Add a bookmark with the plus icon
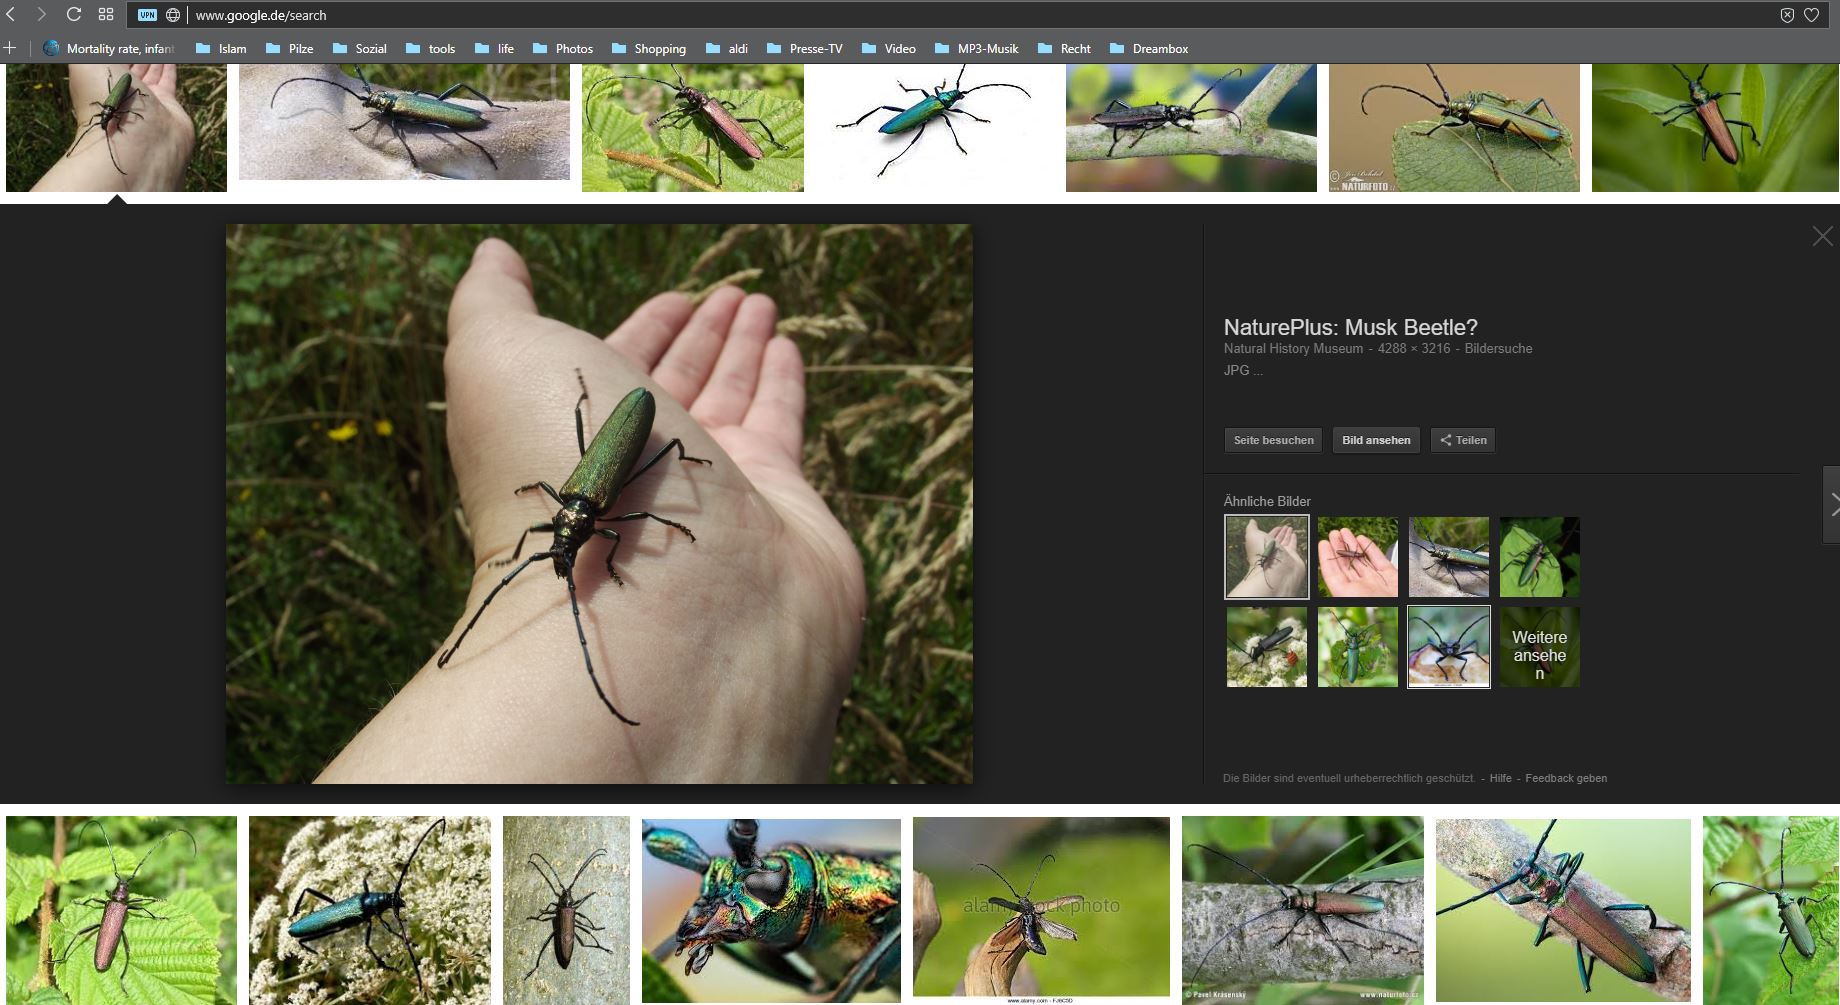1840x1005 pixels. 10,48
